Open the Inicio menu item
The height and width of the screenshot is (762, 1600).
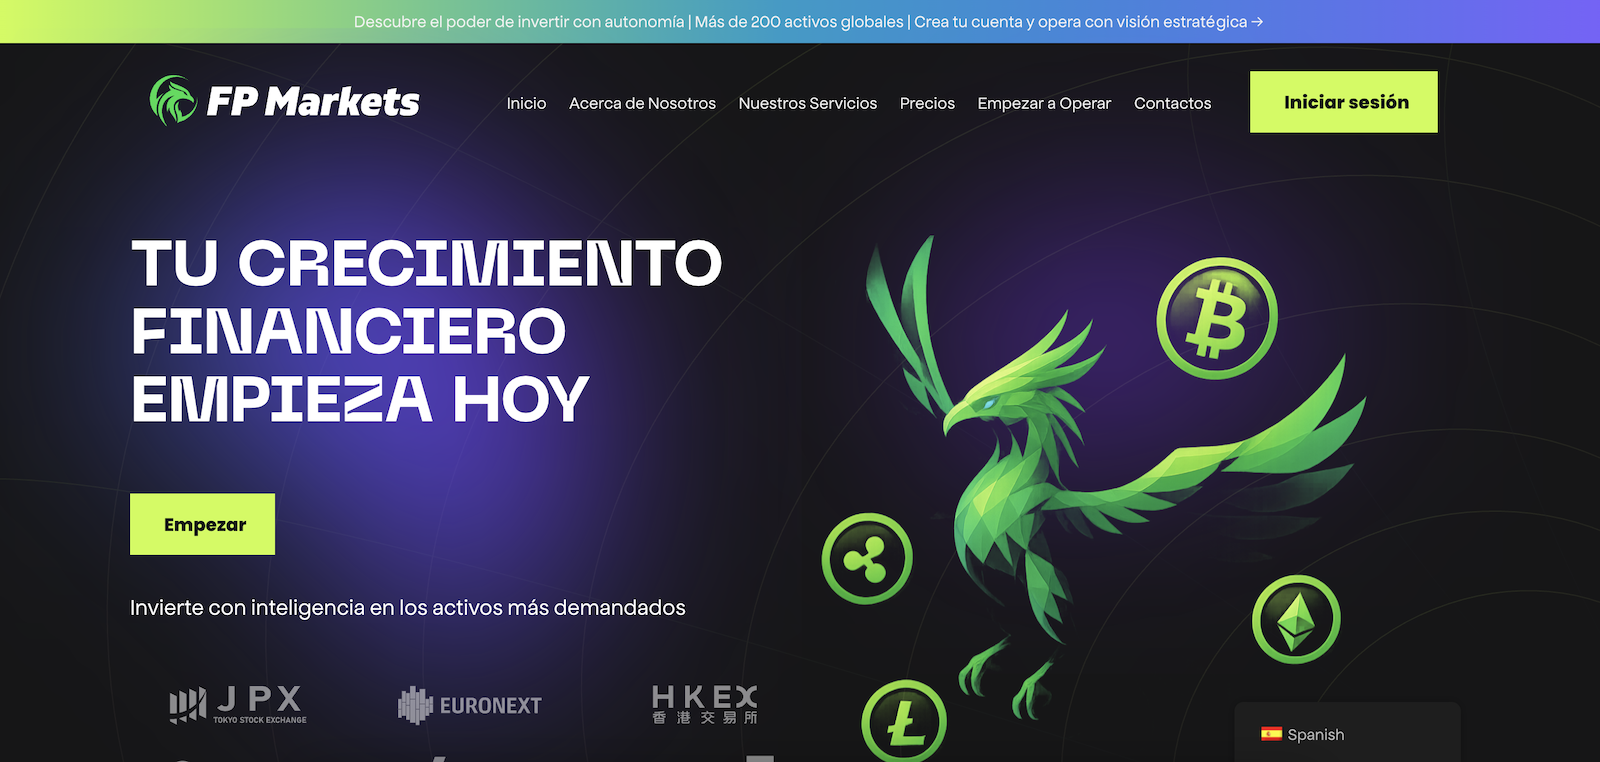coord(526,103)
